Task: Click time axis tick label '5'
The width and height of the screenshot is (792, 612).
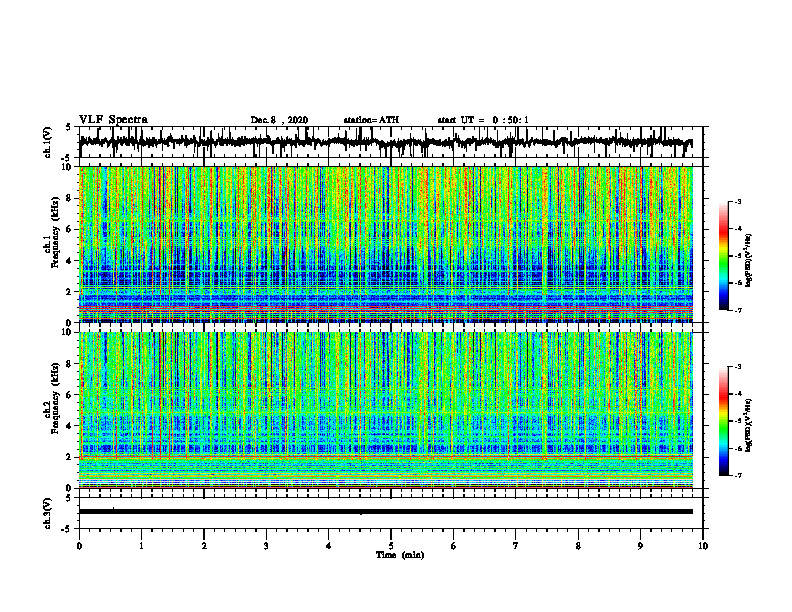Action: point(391,546)
